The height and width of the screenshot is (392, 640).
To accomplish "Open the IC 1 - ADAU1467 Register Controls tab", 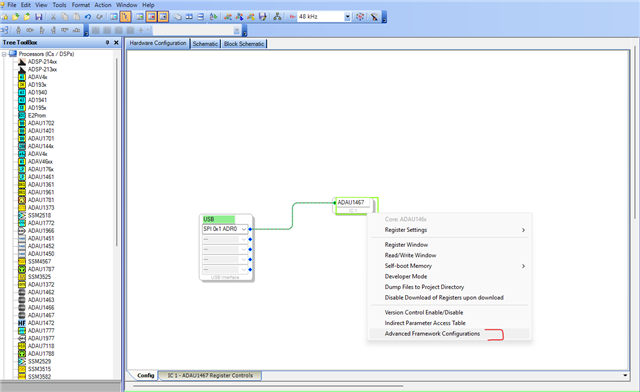I will pos(210,375).
